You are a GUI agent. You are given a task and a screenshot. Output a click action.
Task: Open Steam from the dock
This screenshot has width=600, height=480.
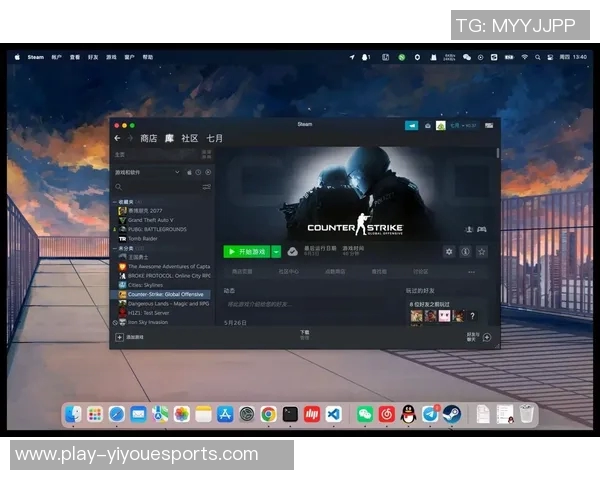[452, 414]
